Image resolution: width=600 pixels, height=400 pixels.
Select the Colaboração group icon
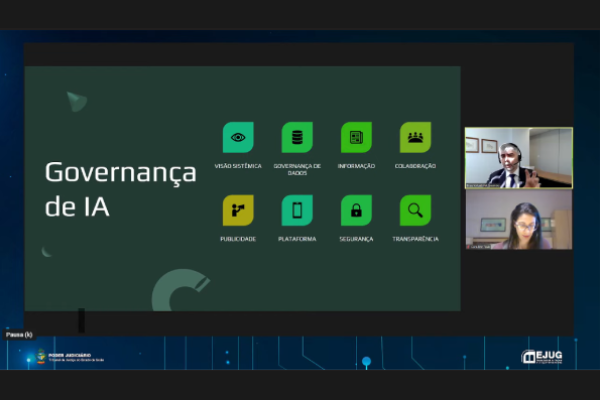coord(415,137)
